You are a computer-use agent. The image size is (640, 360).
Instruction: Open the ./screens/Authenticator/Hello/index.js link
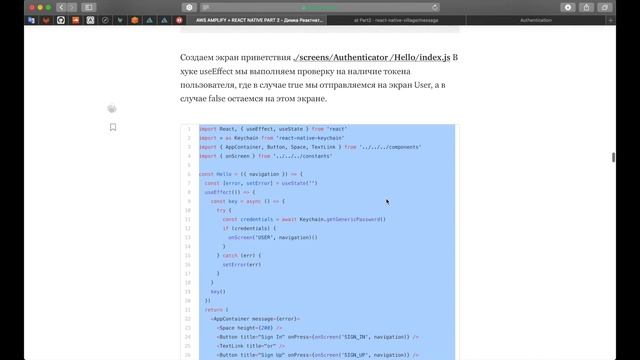coord(371,58)
